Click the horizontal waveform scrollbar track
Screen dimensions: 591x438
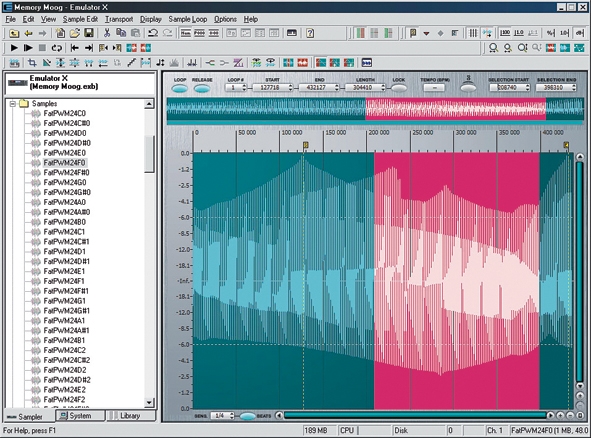[415, 415]
